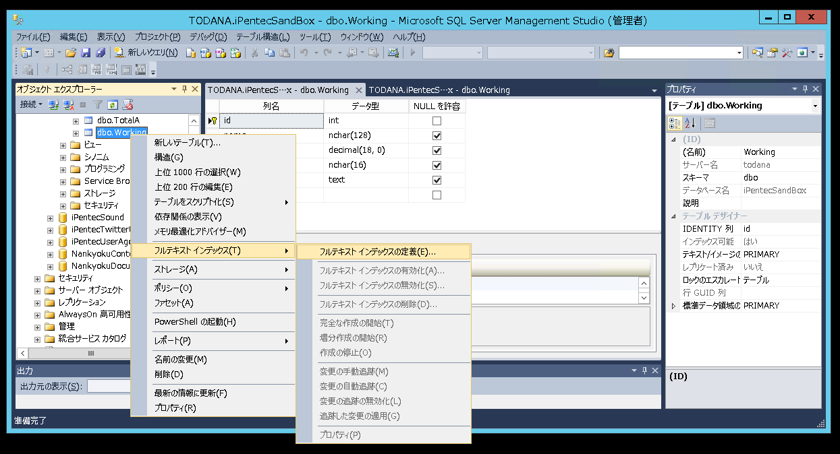
Task: Click the Working value of the (名前) property
Action: 759,152
